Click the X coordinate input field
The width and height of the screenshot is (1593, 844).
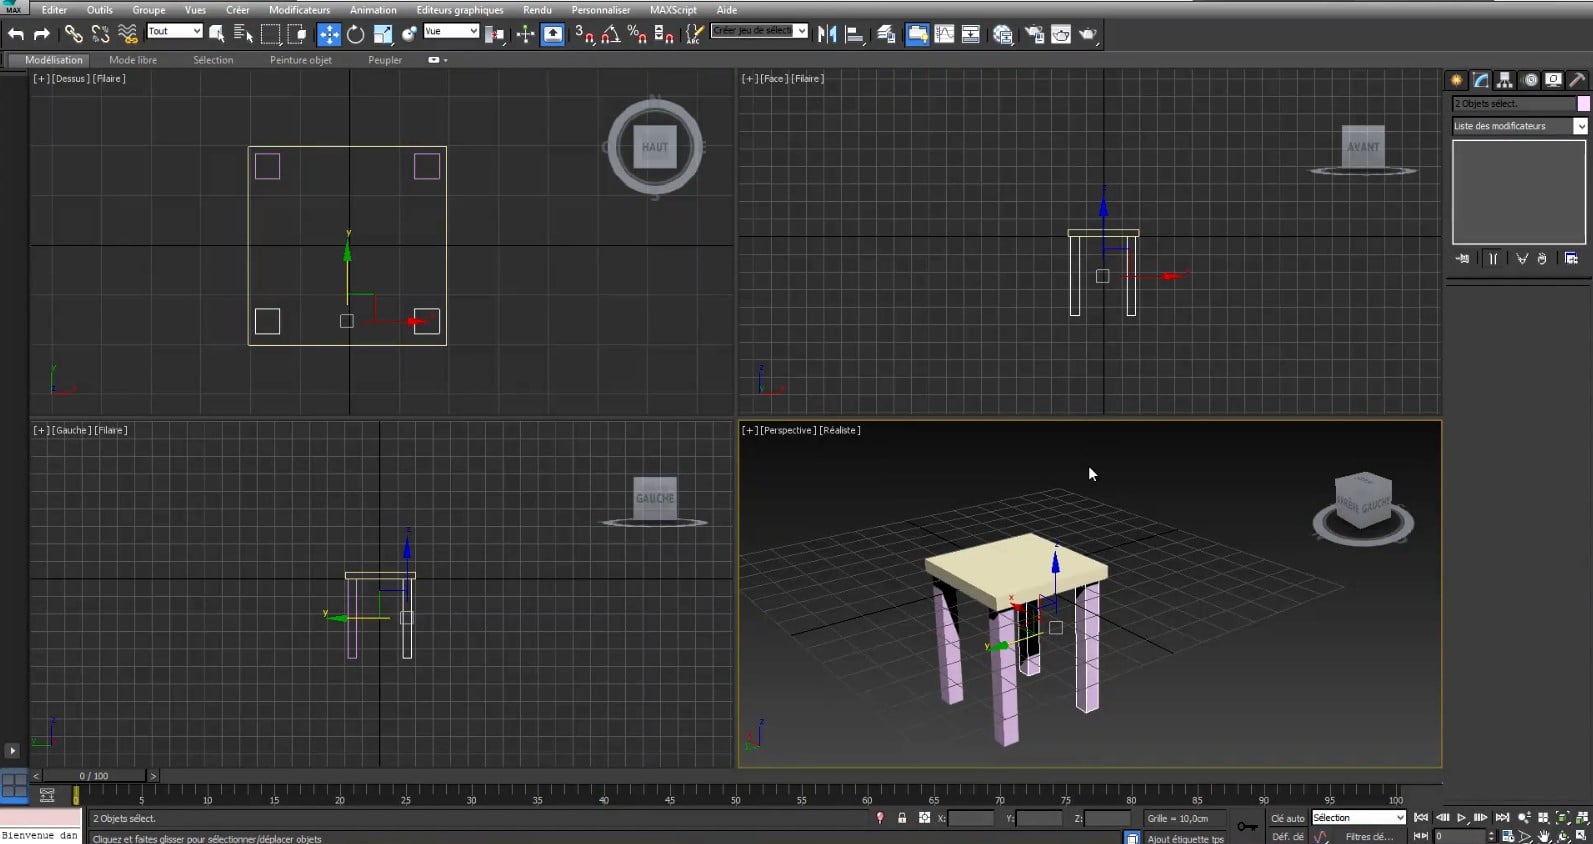coord(970,818)
